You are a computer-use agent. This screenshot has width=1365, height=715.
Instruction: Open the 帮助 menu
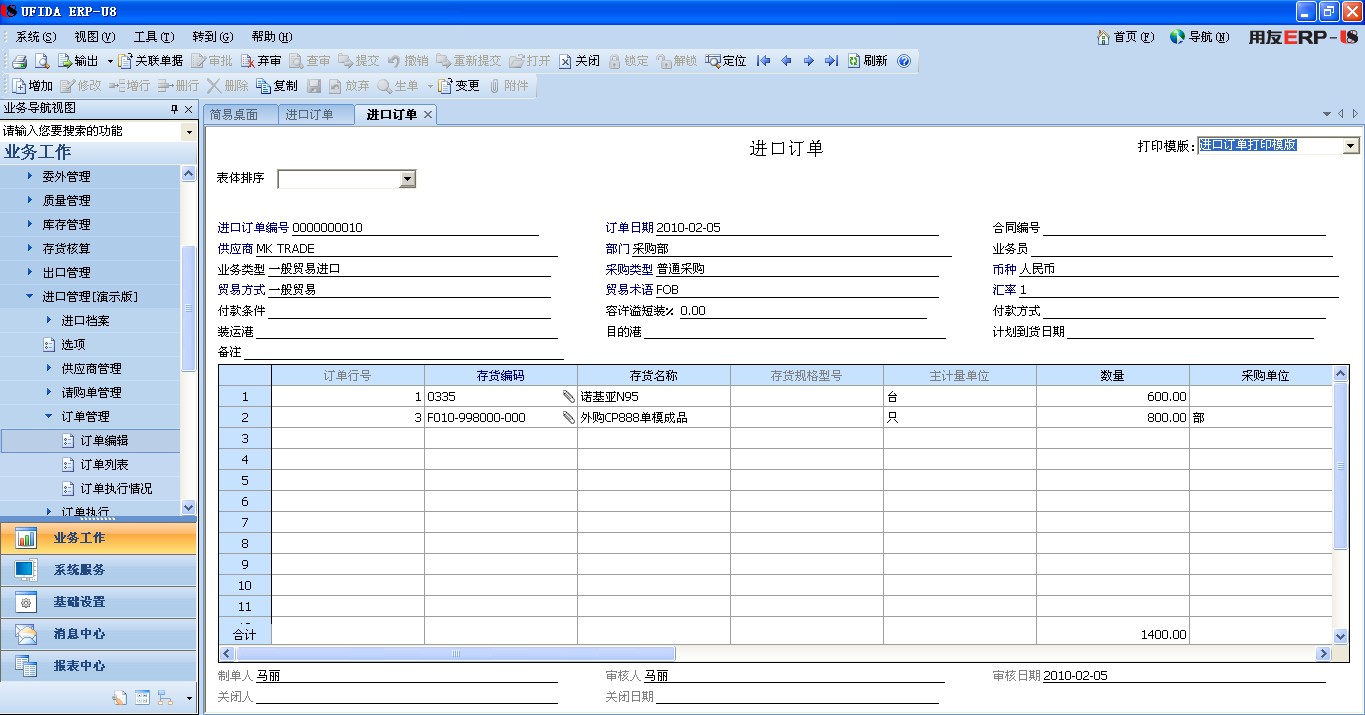[272, 37]
